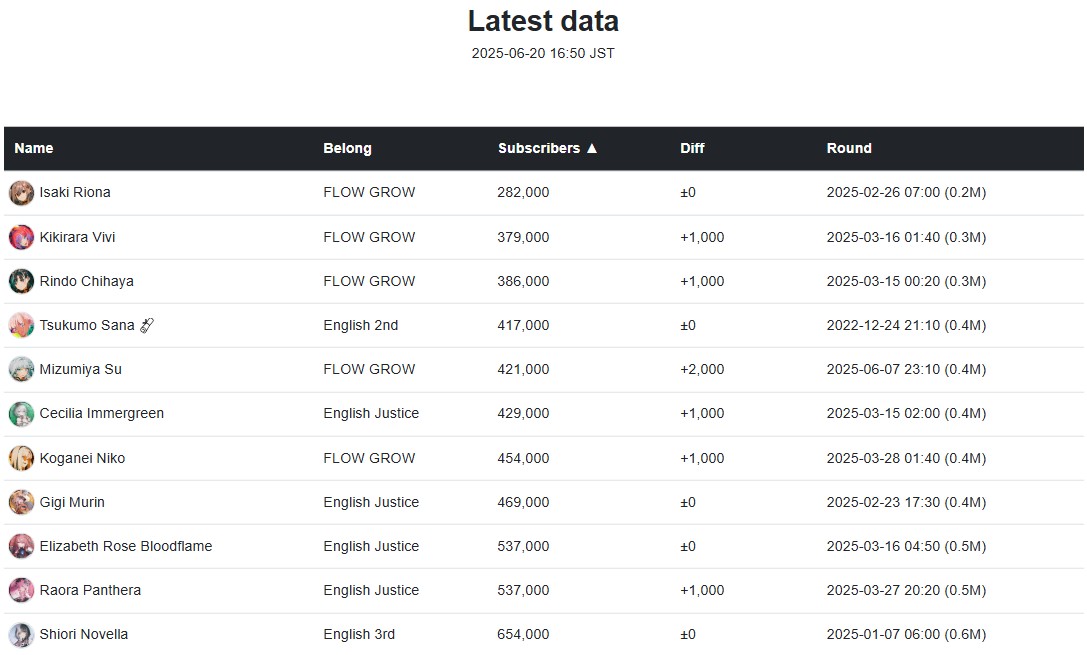Click Mizumiya Su's avatar icon

pos(21,369)
